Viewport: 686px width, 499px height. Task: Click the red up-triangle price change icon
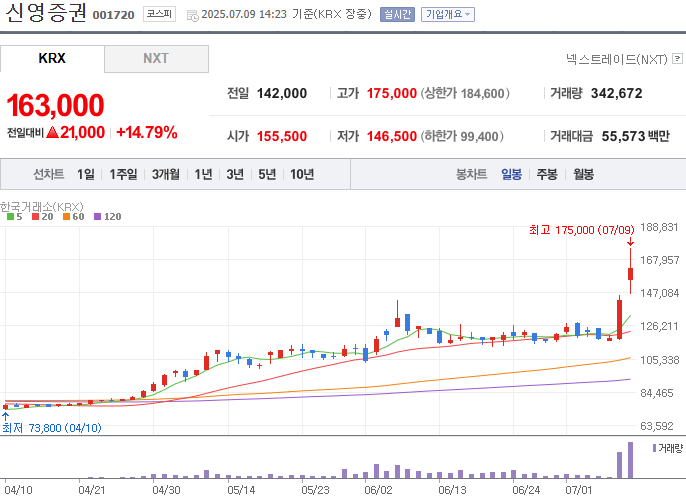point(52,132)
